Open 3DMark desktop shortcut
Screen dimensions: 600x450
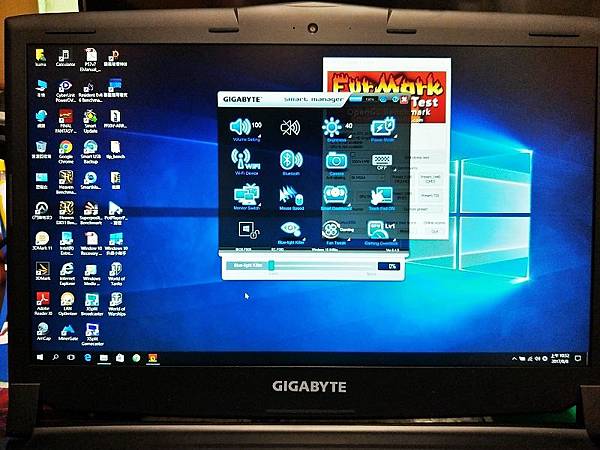coord(42,271)
